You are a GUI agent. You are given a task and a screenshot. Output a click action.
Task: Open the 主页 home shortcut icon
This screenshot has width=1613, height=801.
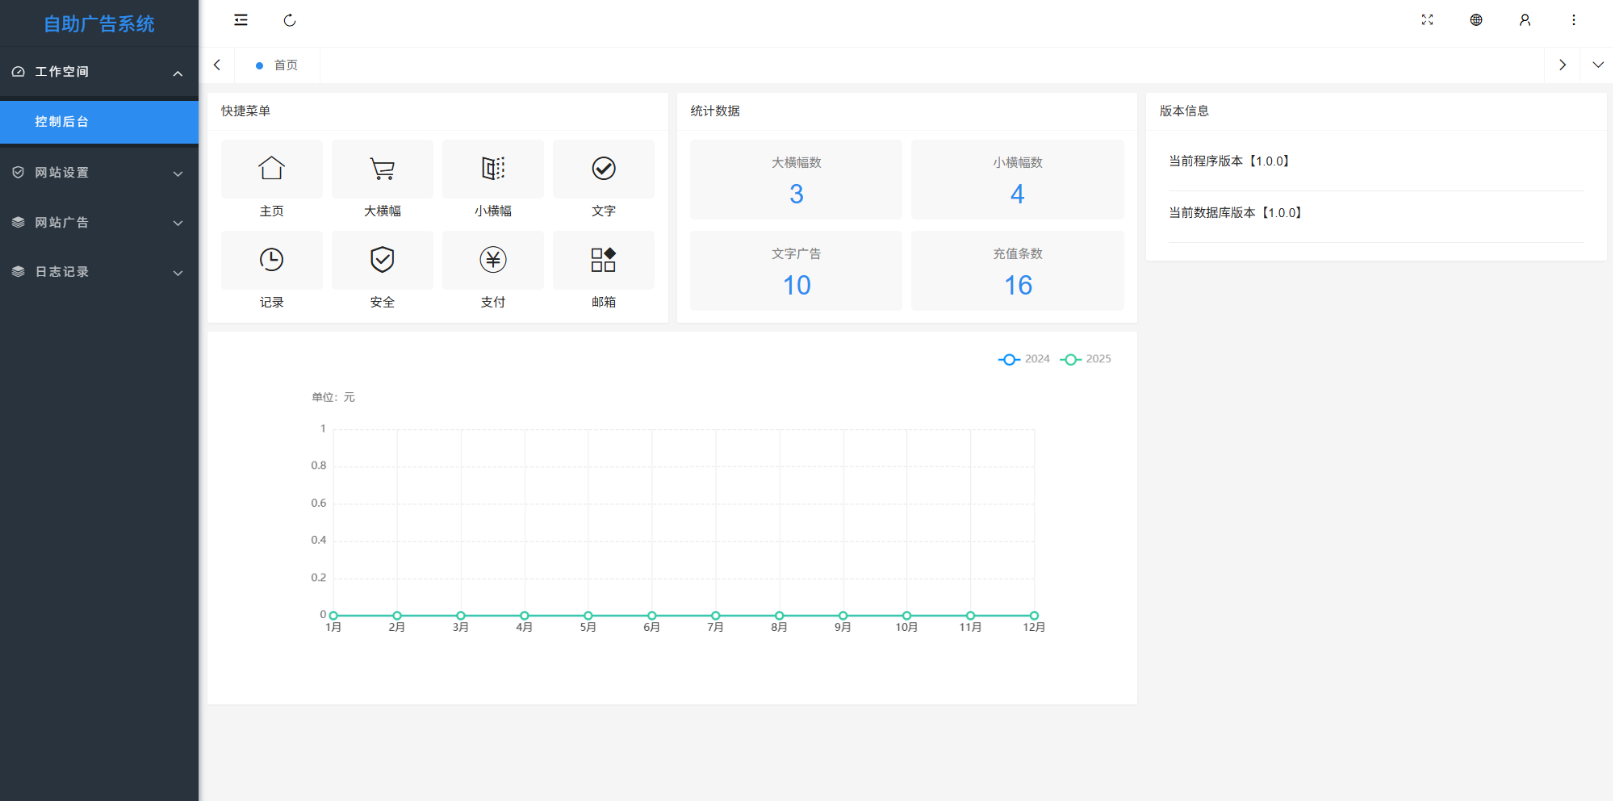pos(271,169)
